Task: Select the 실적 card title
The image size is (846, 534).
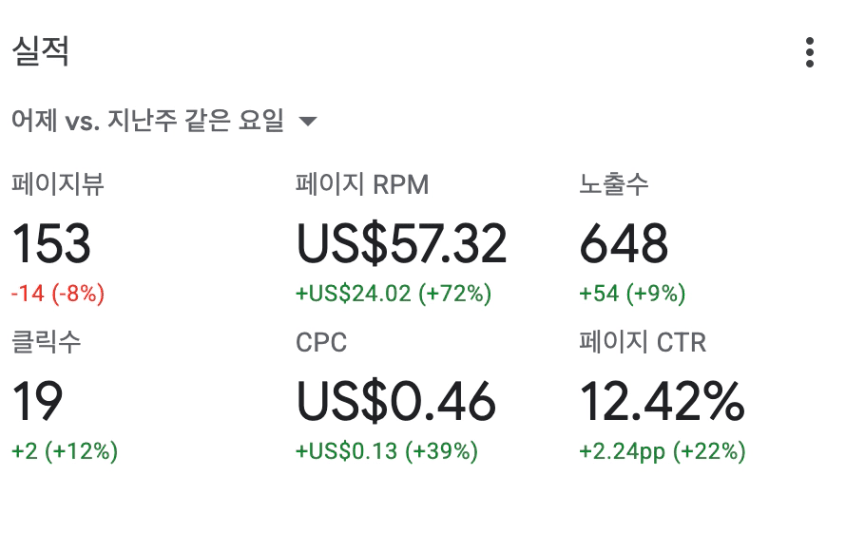Action: click(x=40, y=51)
